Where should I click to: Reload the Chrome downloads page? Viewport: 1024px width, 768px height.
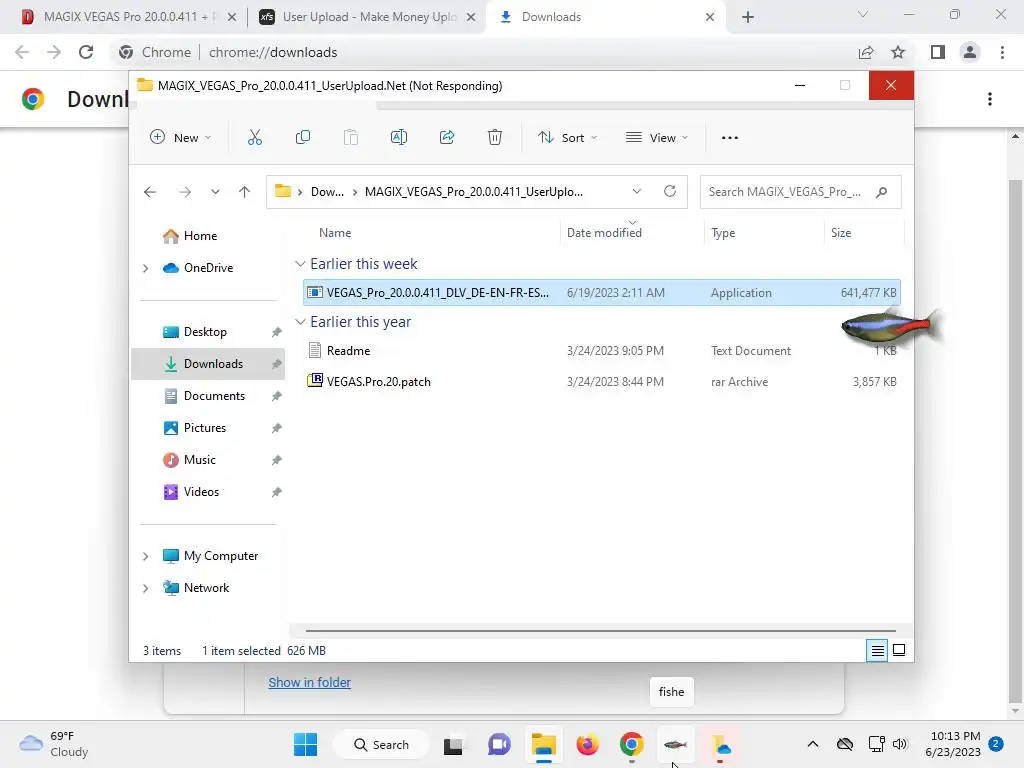[x=86, y=52]
